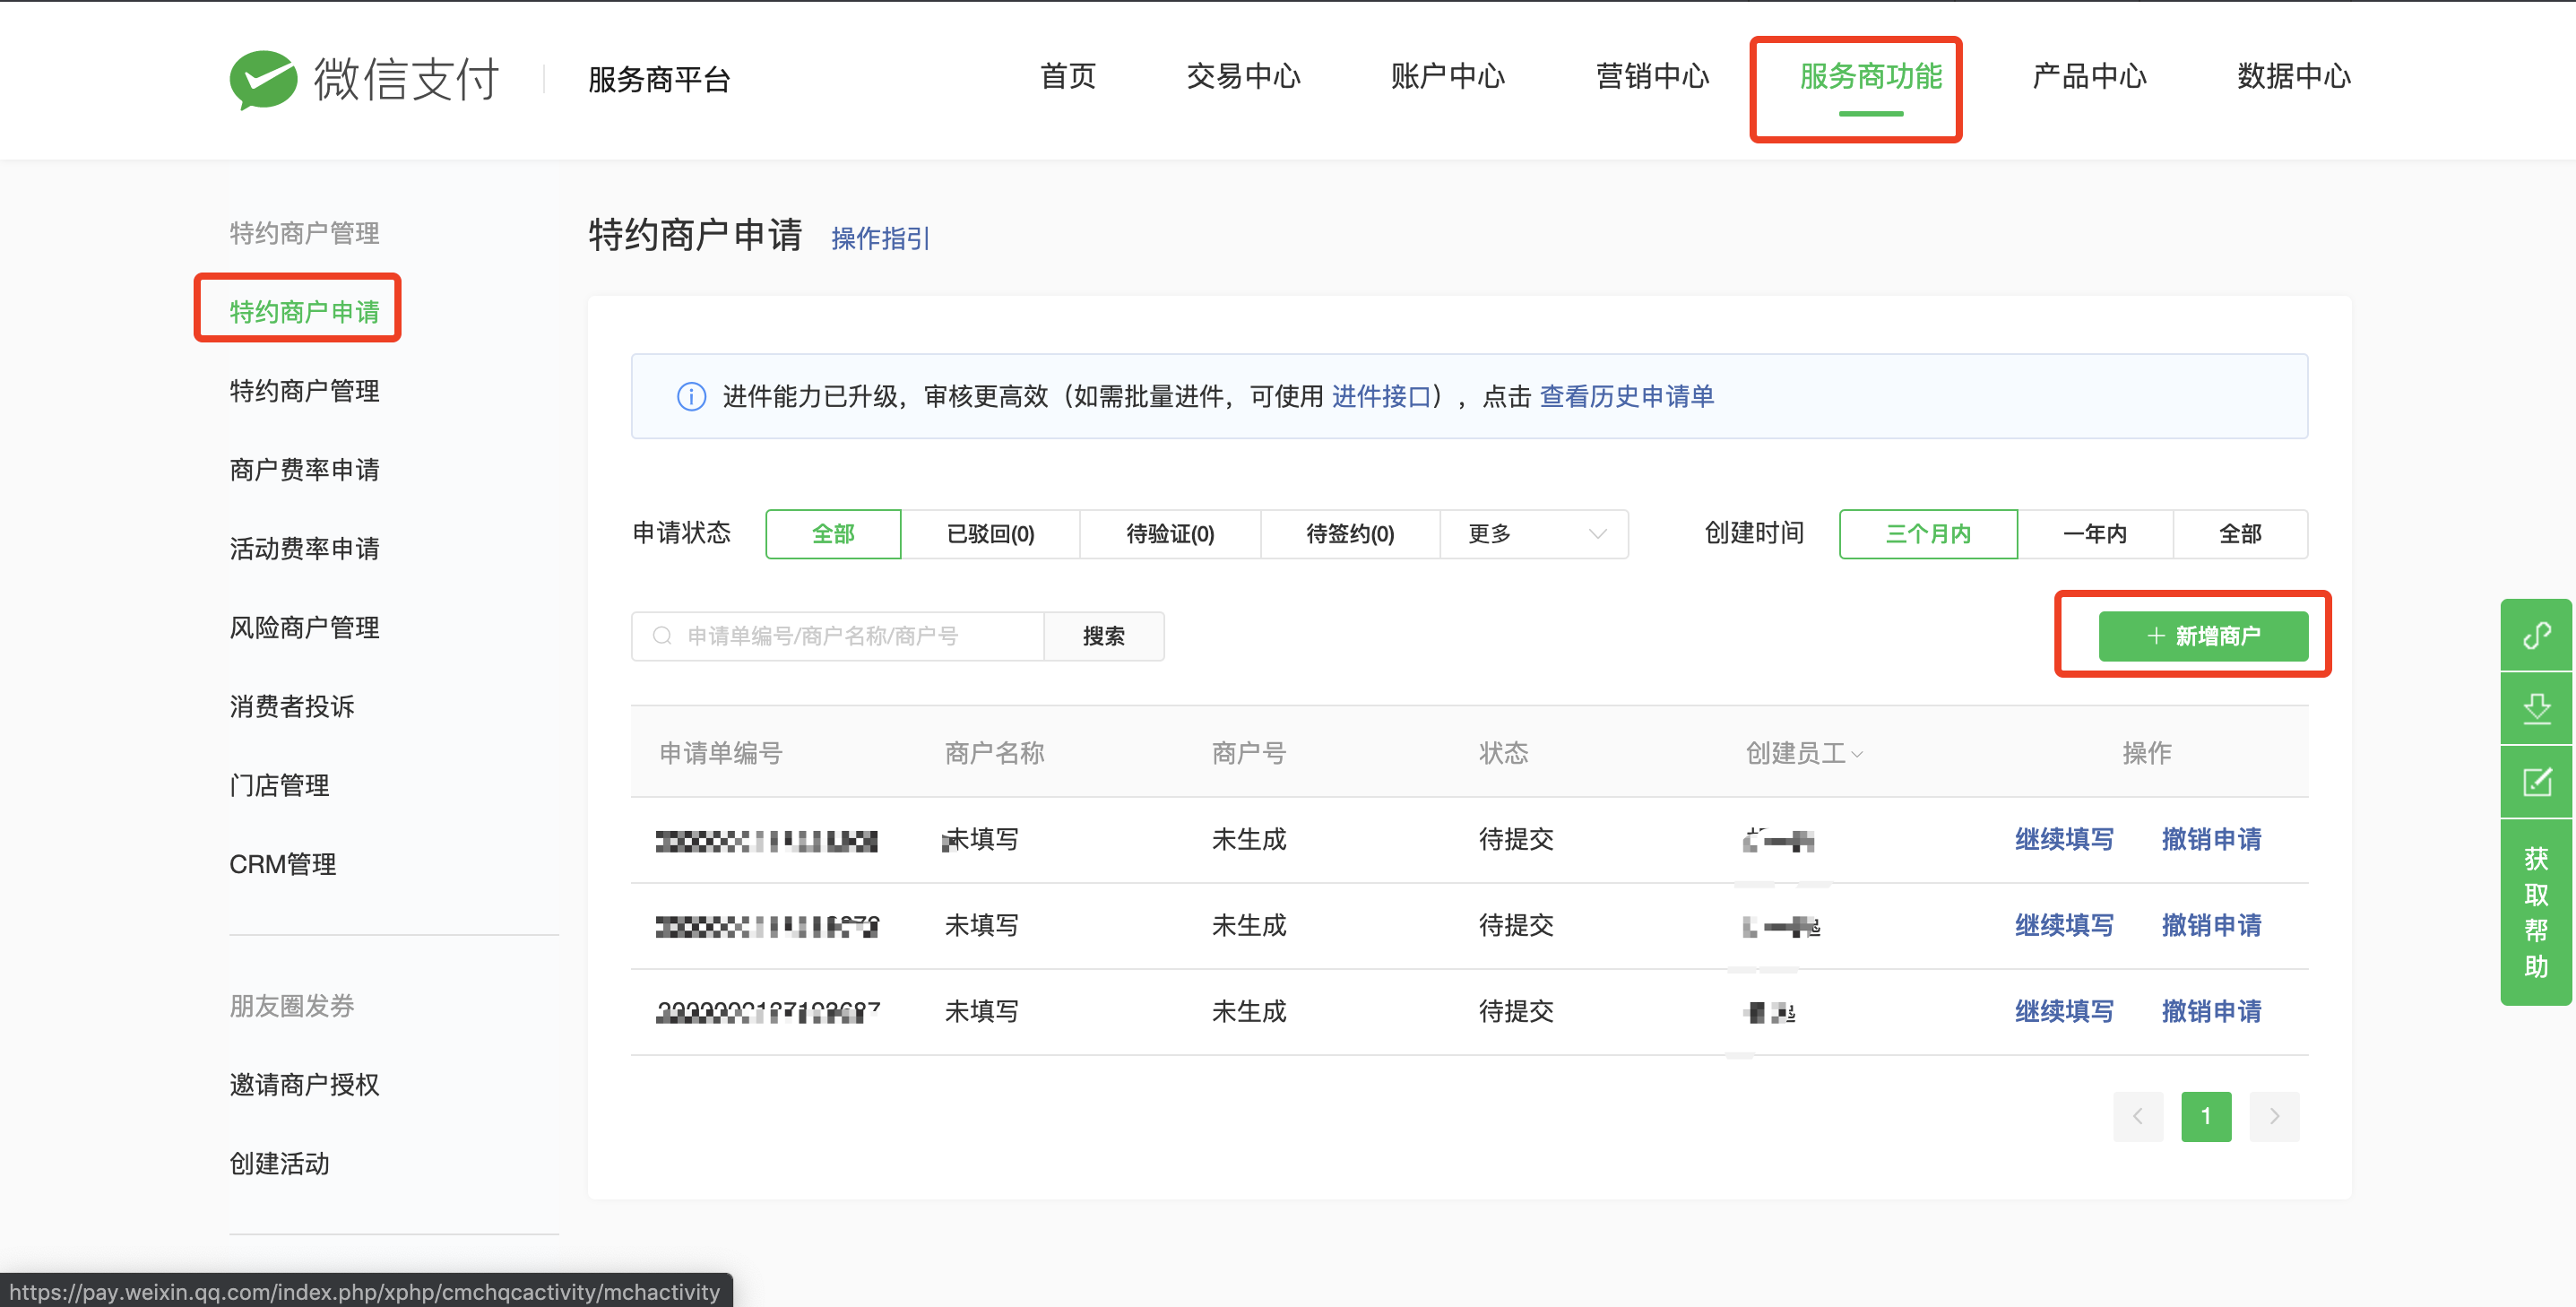The height and width of the screenshot is (1307, 2576).
Task: Click the search magnifier icon
Action: click(662, 636)
